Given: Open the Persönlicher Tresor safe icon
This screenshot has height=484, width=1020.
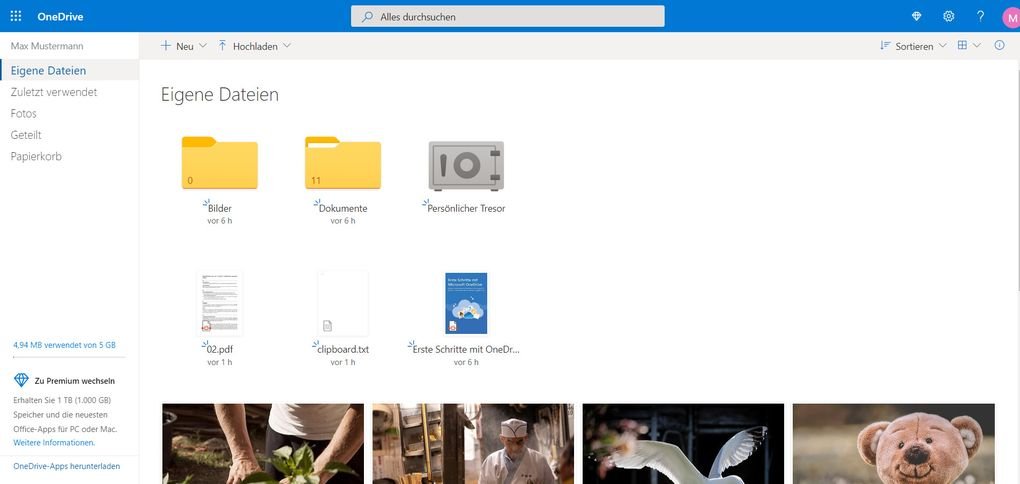Looking at the screenshot, I should tap(466, 166).
